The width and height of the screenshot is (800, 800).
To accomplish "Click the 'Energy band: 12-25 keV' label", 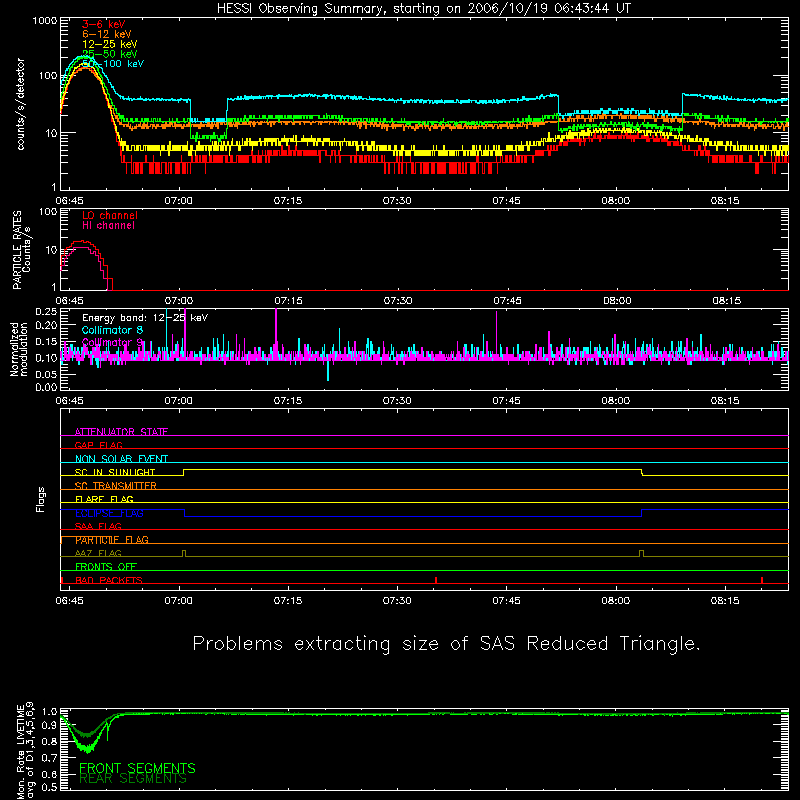I will coord(145,318).
